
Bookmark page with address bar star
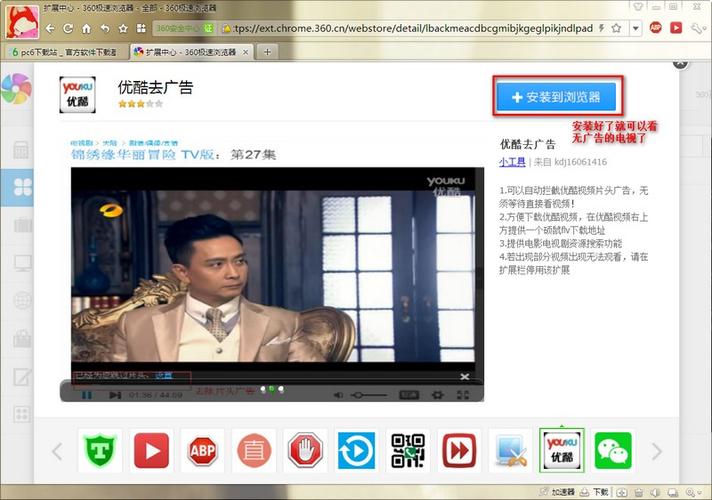click(x=616, y=28)
